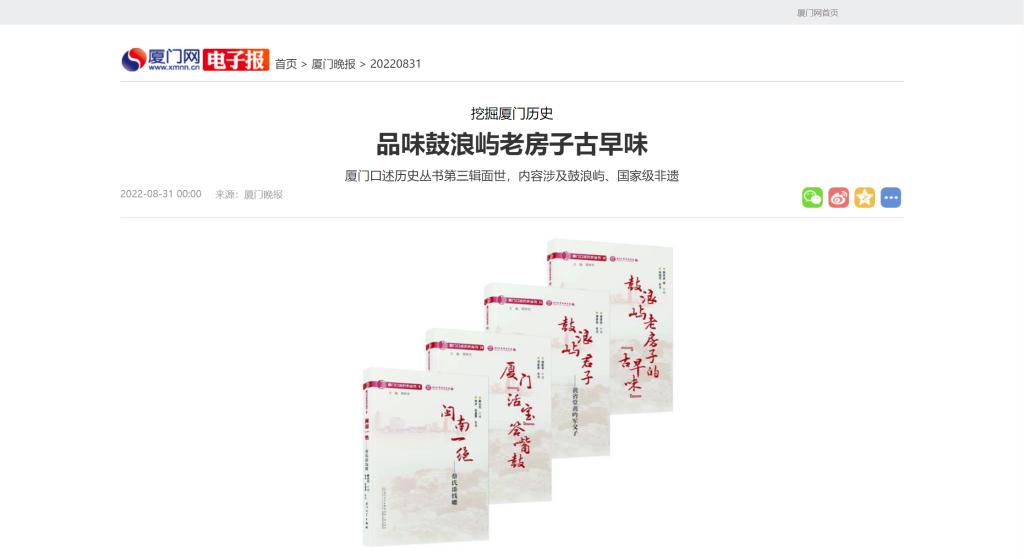Click the source label 来源：厦门晚报
1024x559 pixels.
point(249,194)
